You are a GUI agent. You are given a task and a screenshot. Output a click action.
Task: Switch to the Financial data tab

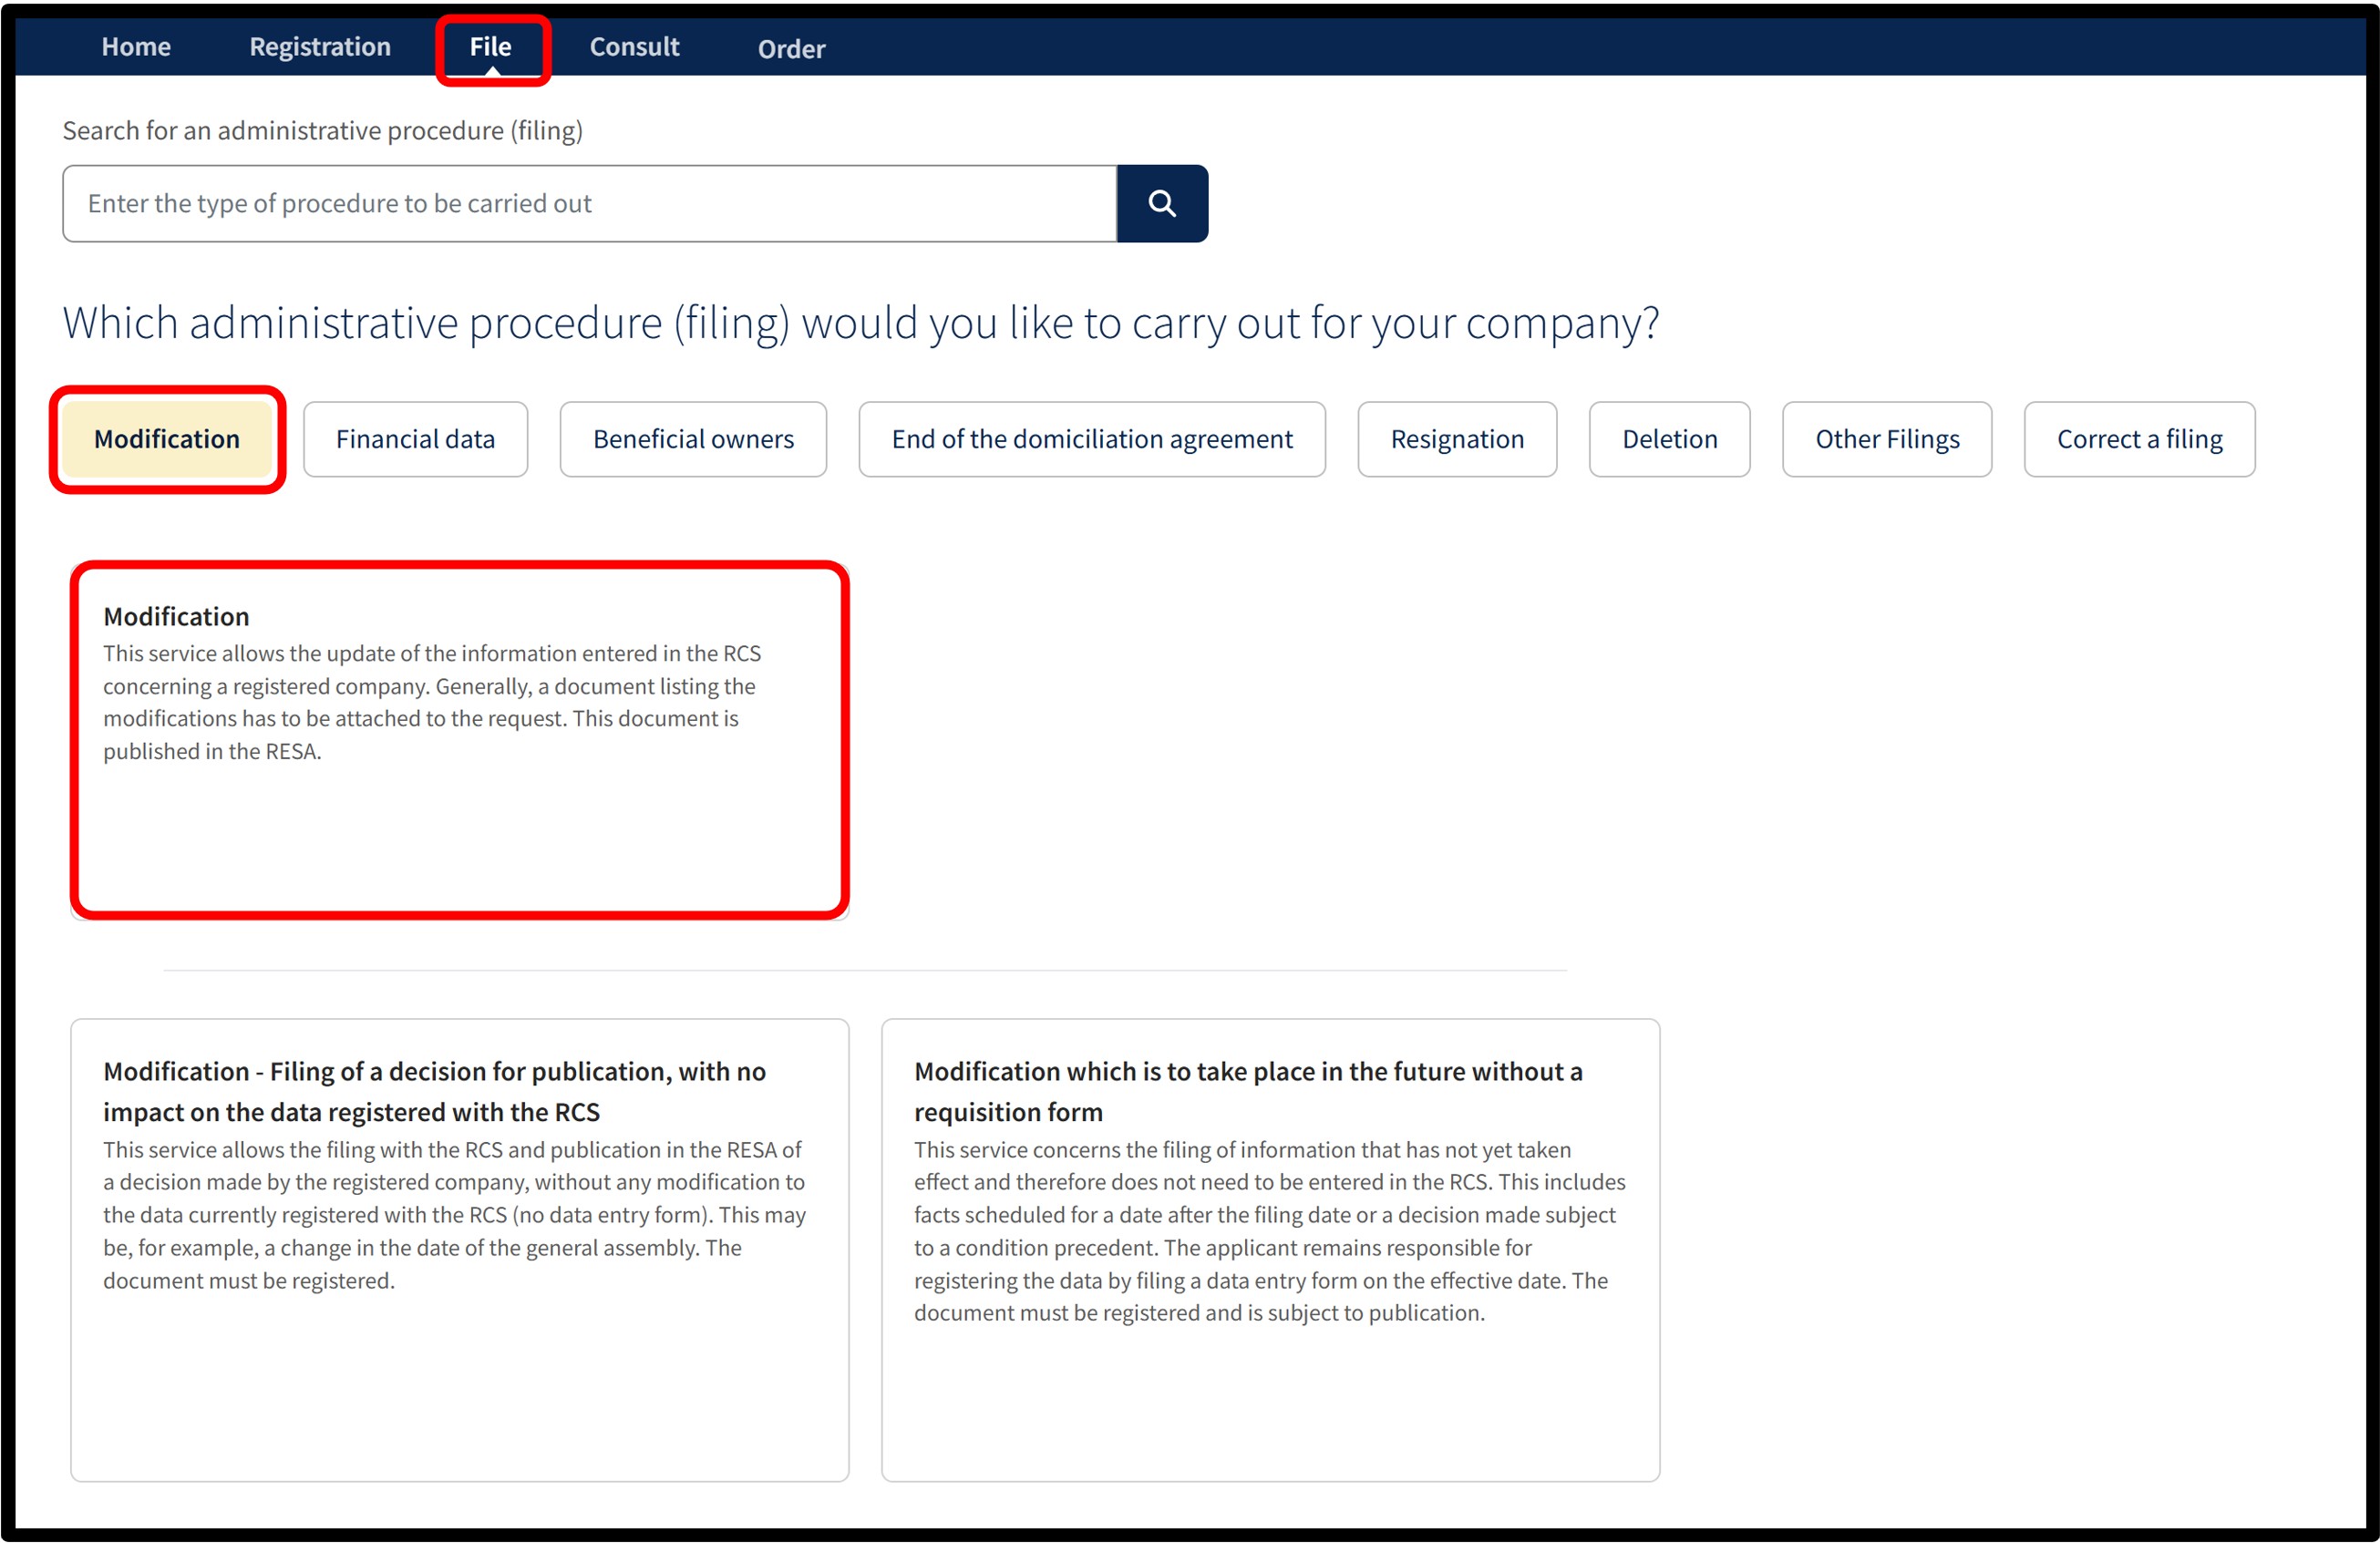tap(415, 439)
